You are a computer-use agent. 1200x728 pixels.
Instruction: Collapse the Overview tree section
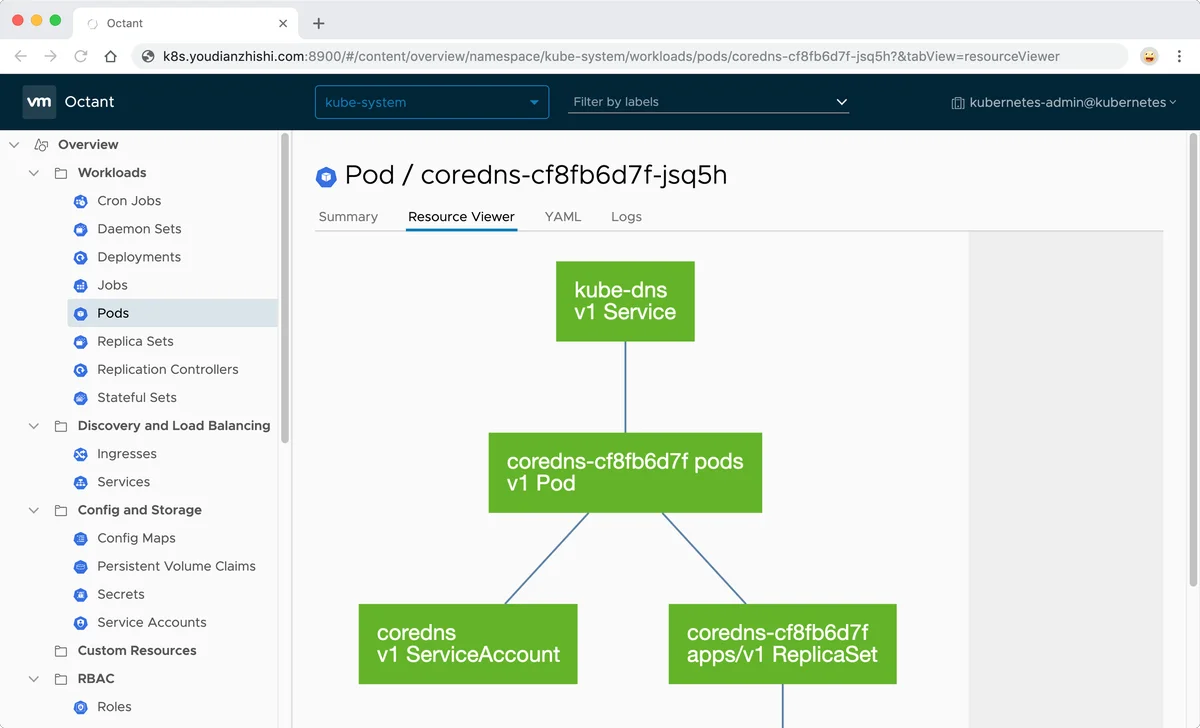pos(14,145)
